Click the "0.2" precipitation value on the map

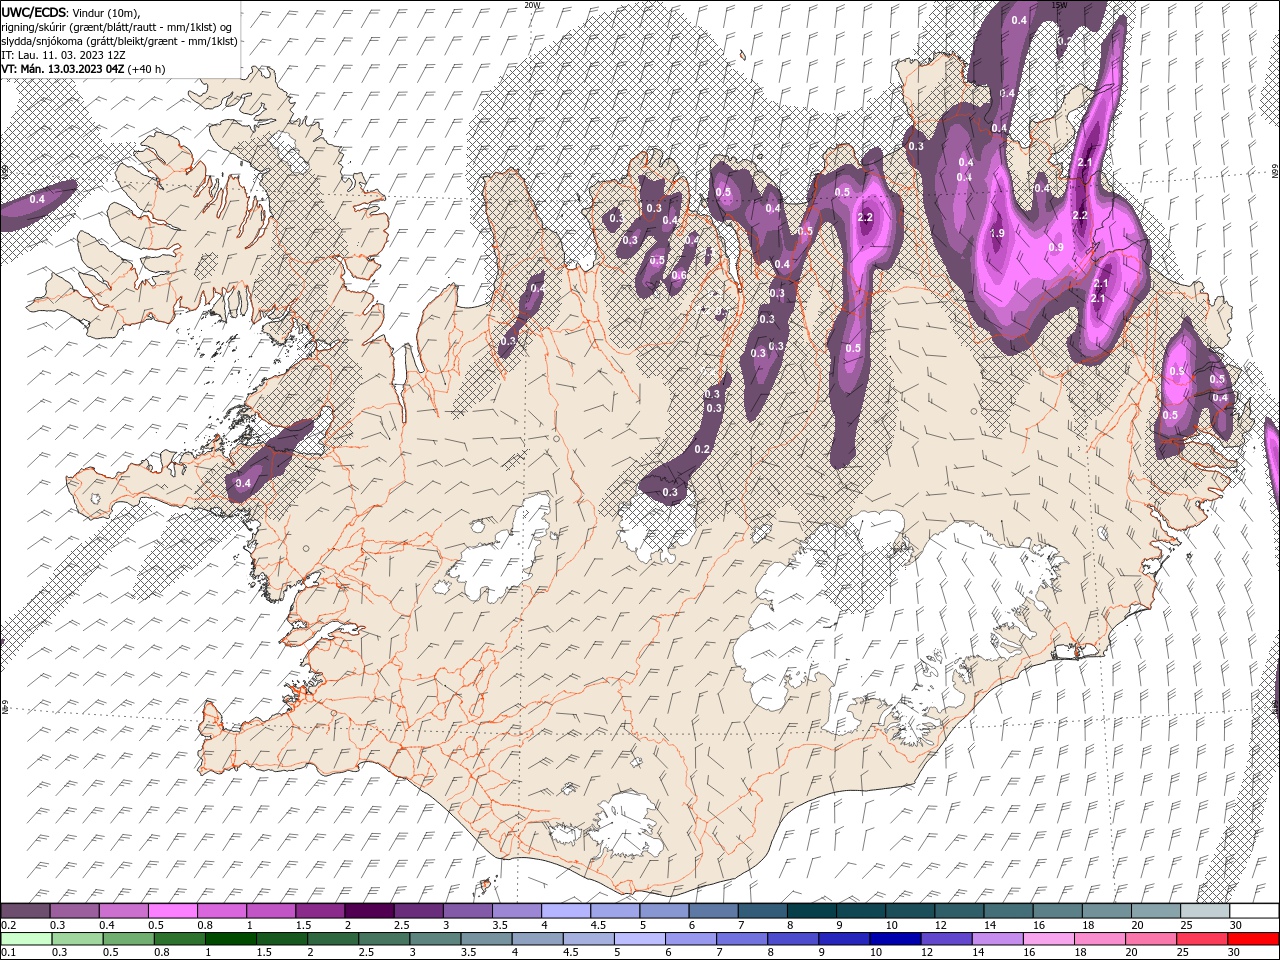[702, 449]
